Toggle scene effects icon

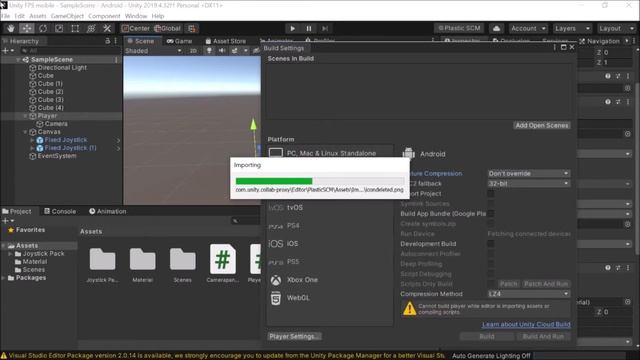coord(234,51)
